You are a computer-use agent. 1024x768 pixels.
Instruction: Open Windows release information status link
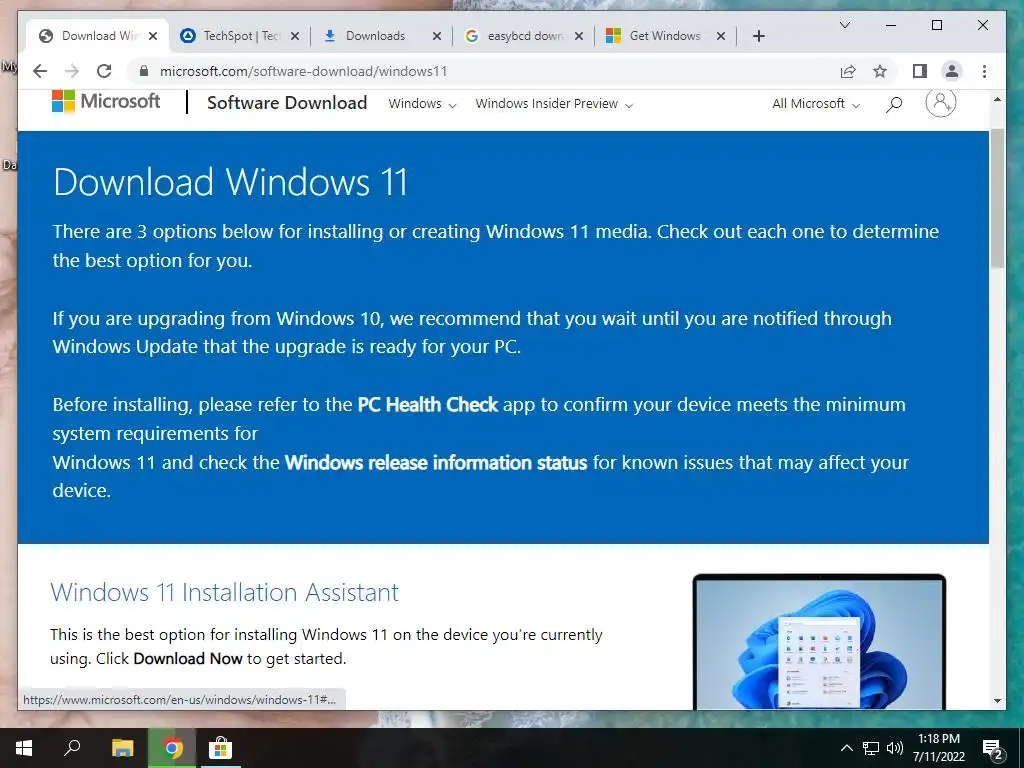click(436, 463)
